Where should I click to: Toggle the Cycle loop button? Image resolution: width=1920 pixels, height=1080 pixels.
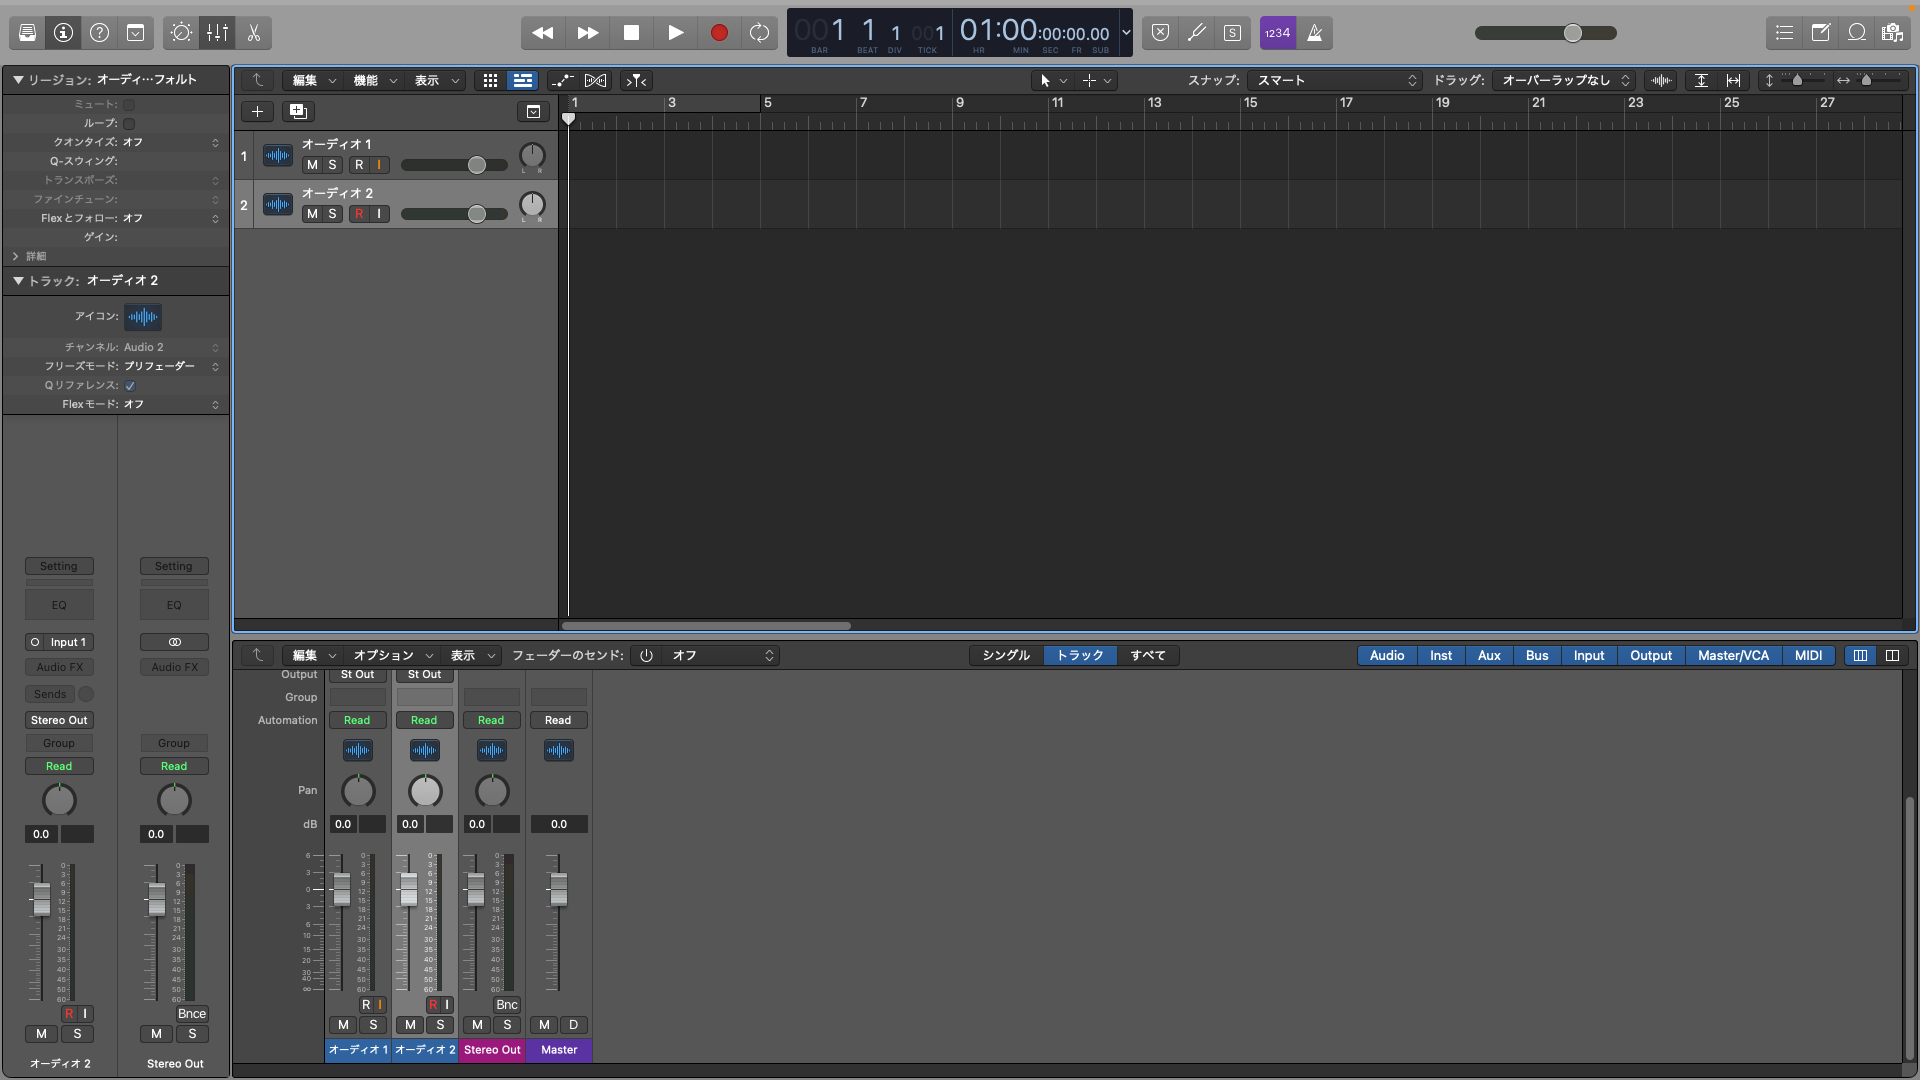[x=760, y=33]
